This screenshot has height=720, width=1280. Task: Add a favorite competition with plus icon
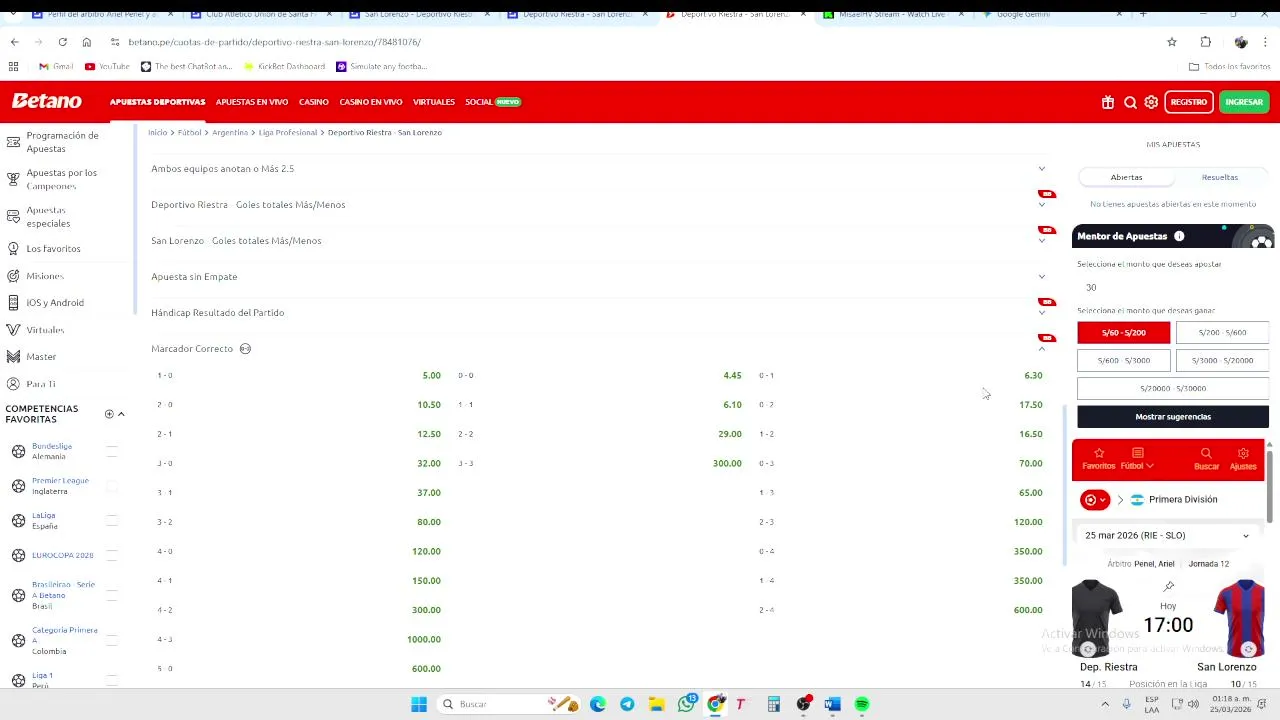pyautogui.click(x=109, y=414)
